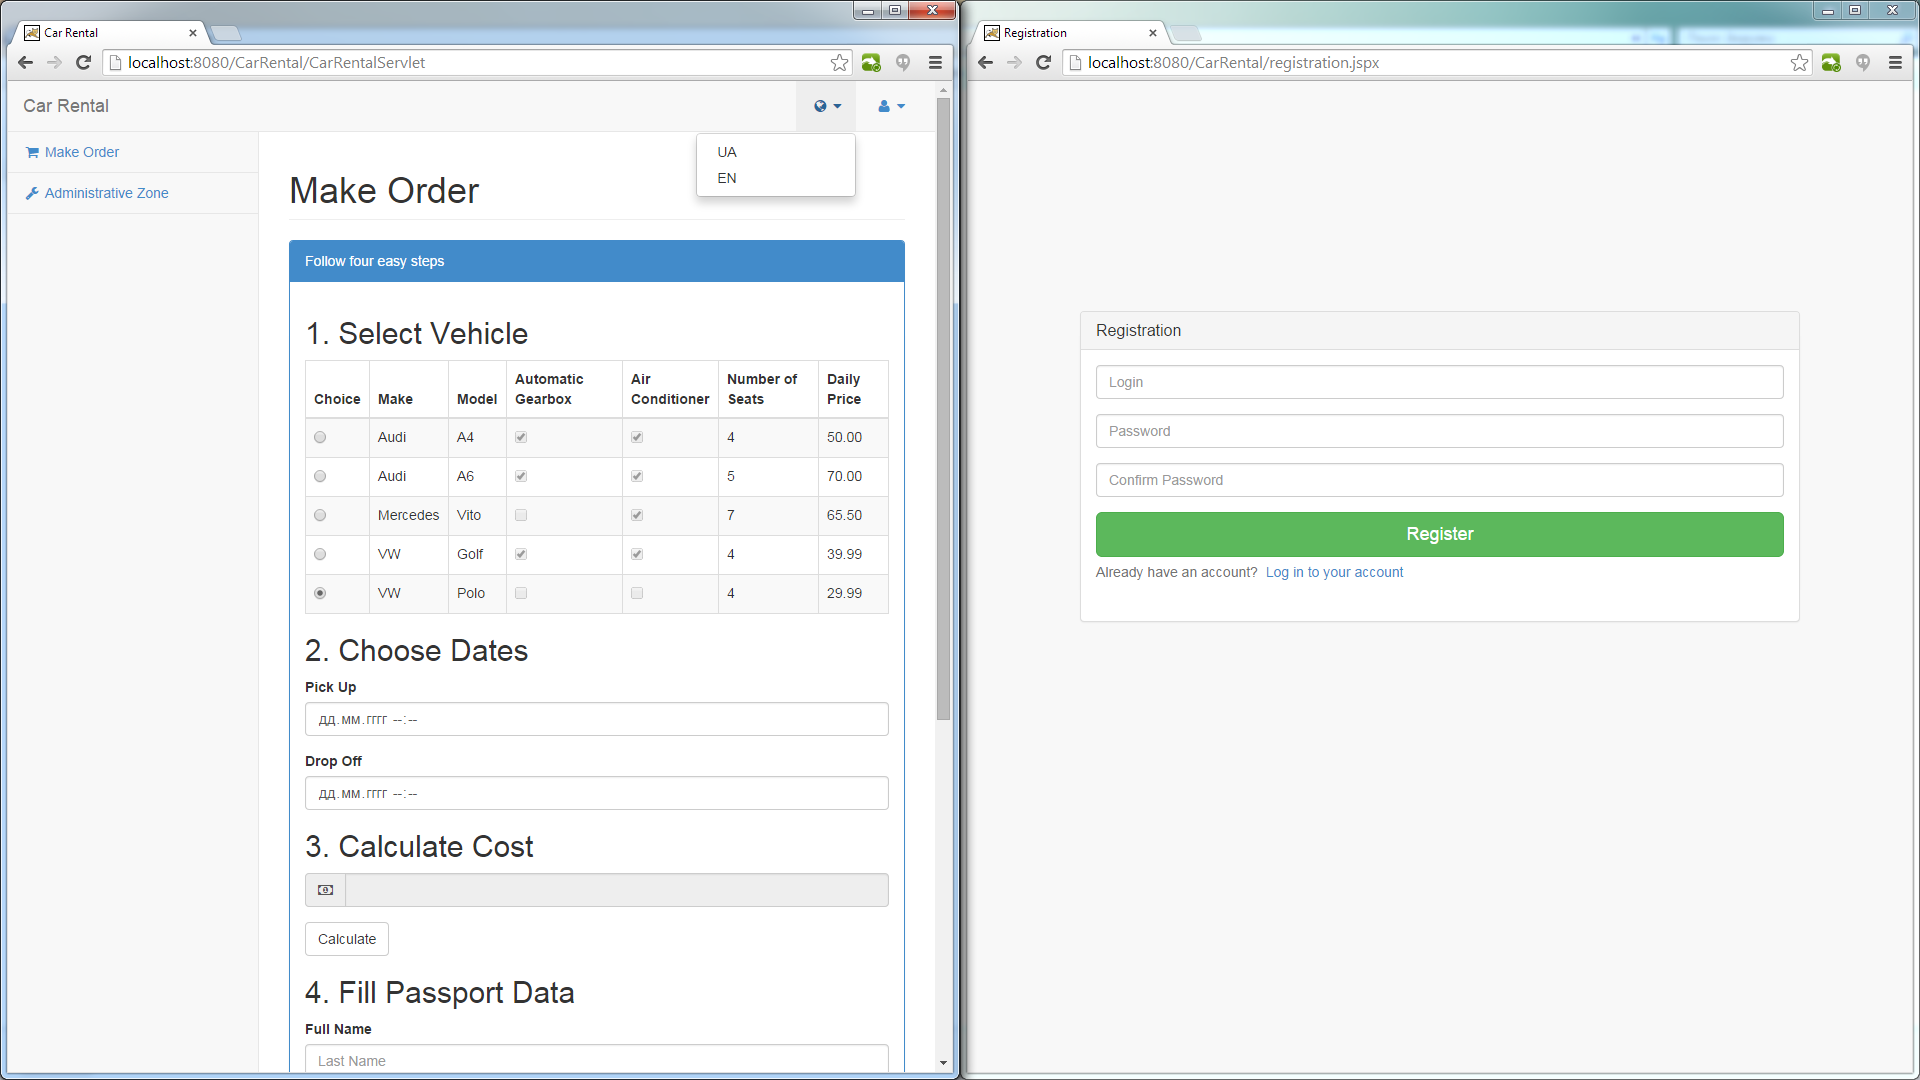The width and height of the screenshot is (1920, 1080).
Task: Toggle the Mercedes Vito air conditioner checkbox
Action: point(637,514)
